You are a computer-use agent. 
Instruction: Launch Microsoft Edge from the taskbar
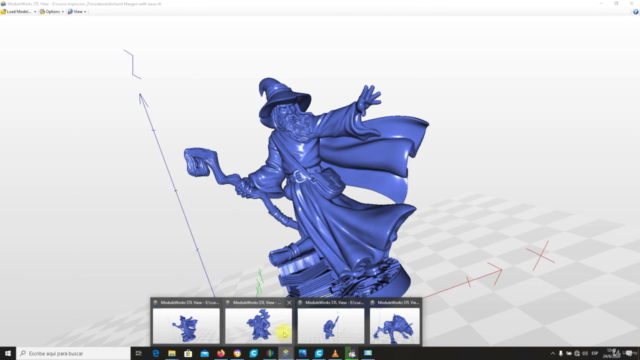[156, 353]
